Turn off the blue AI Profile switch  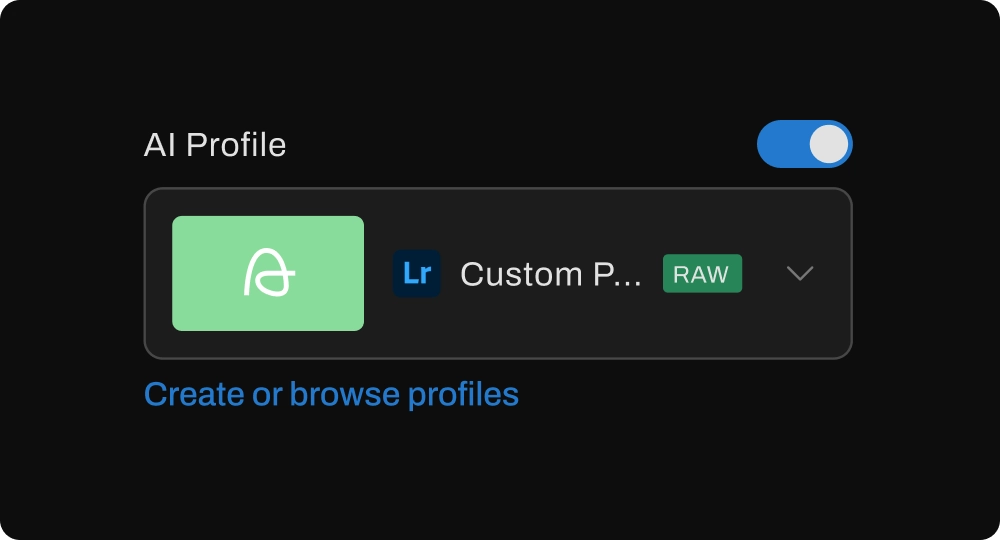point(804,144)
